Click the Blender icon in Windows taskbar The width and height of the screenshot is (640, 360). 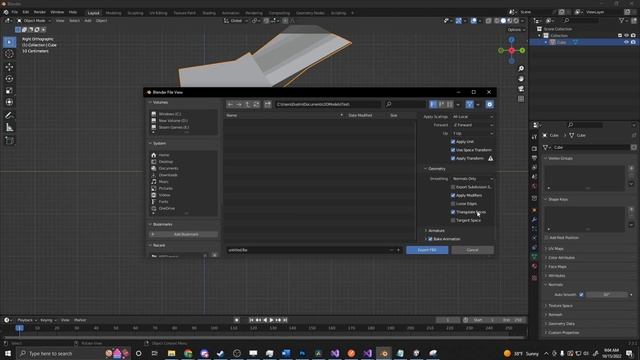[x=384, y=353]
